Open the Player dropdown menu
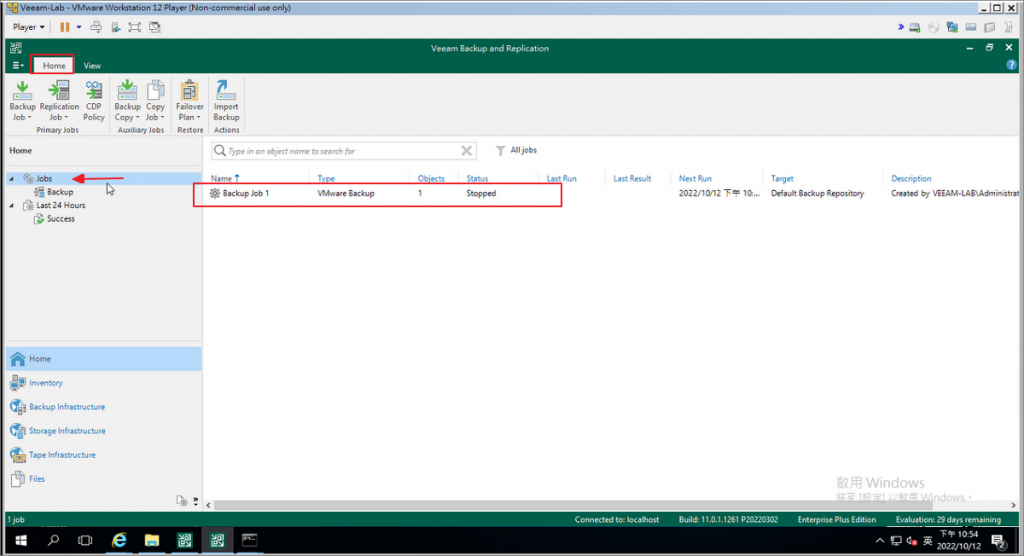The width and height of the screenshot is (1024, 556). pos(29,27)
